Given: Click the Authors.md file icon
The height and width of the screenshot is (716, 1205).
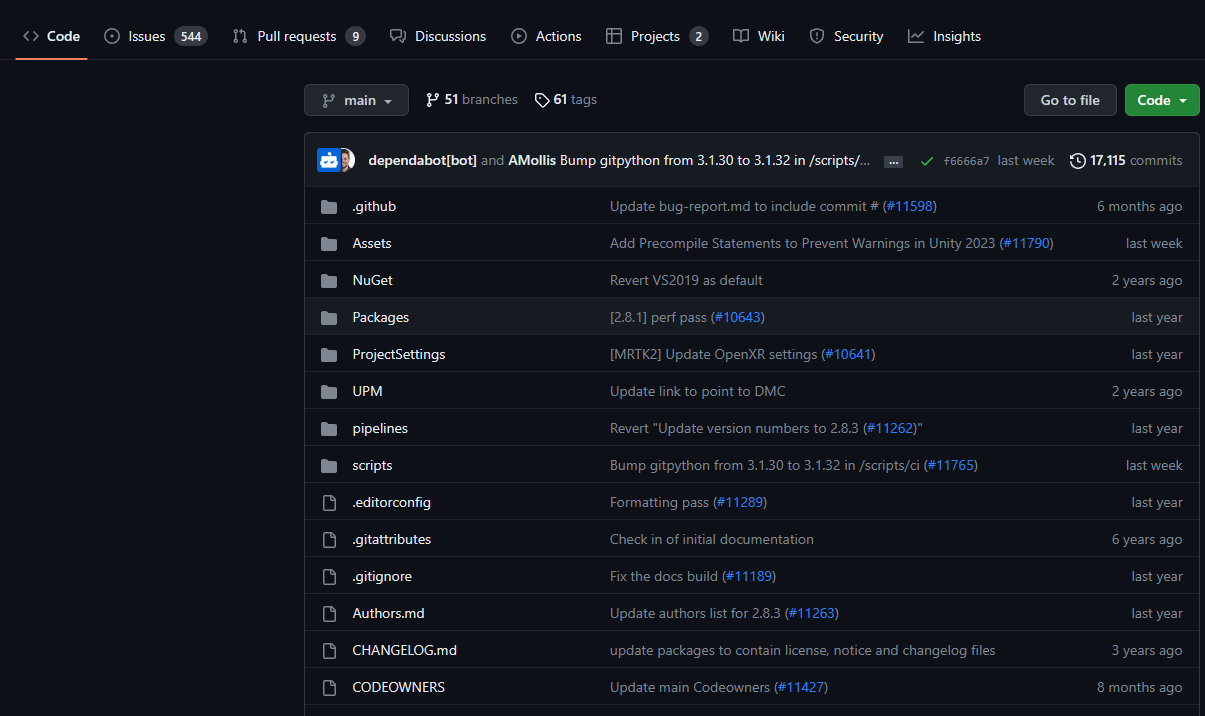Looking at the screenshot, I should tap(329, 613).
